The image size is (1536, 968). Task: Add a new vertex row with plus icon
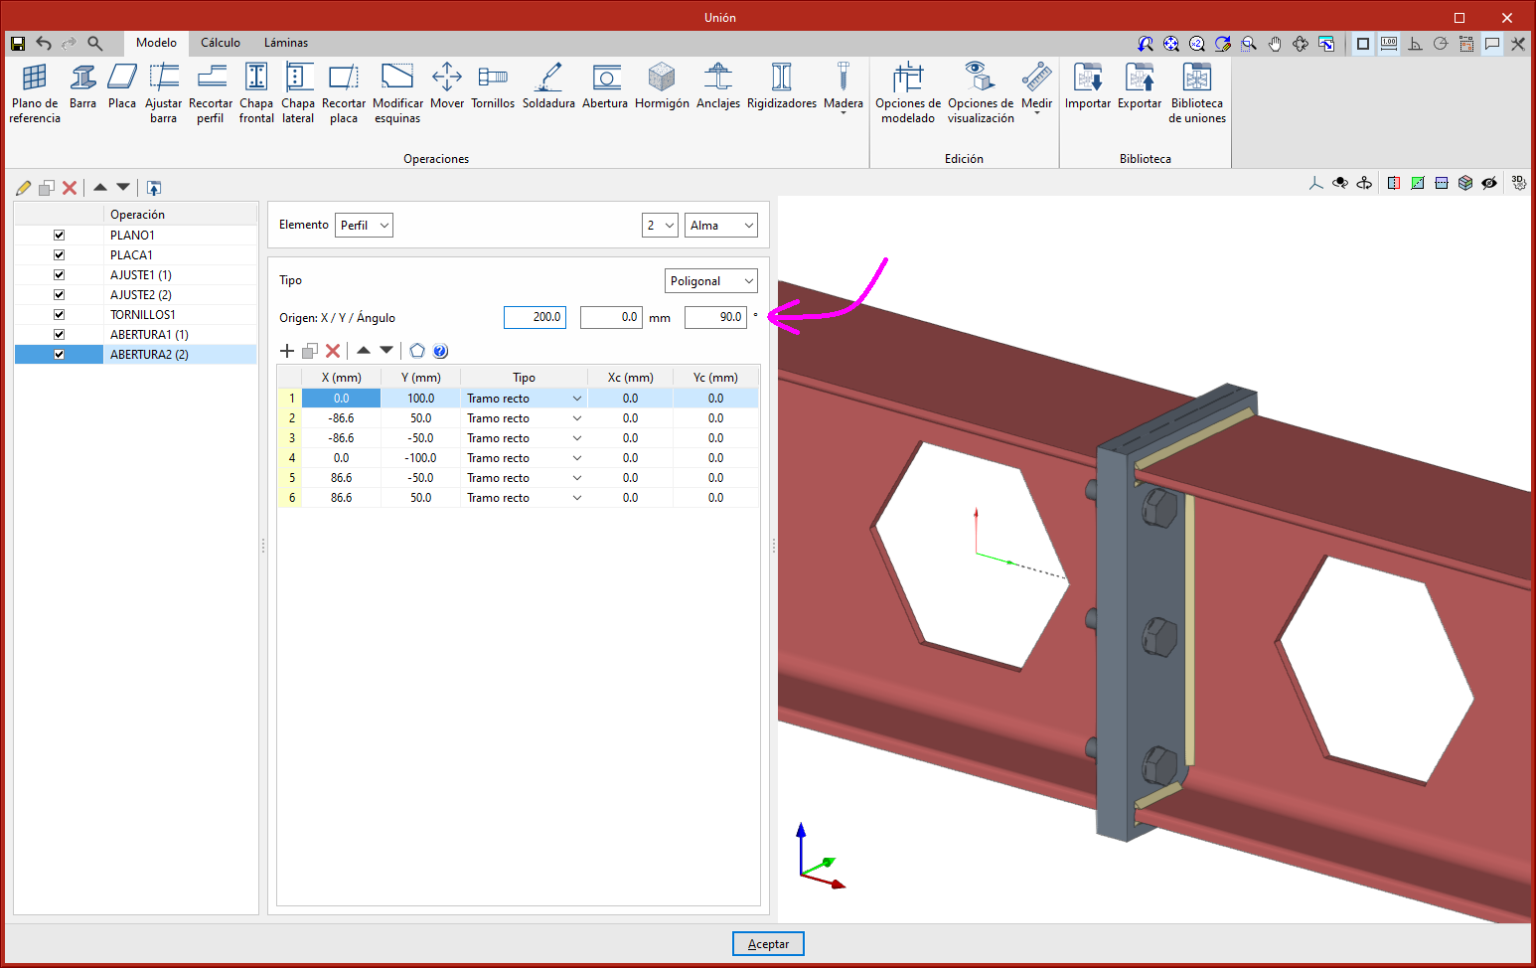point(287,351)
